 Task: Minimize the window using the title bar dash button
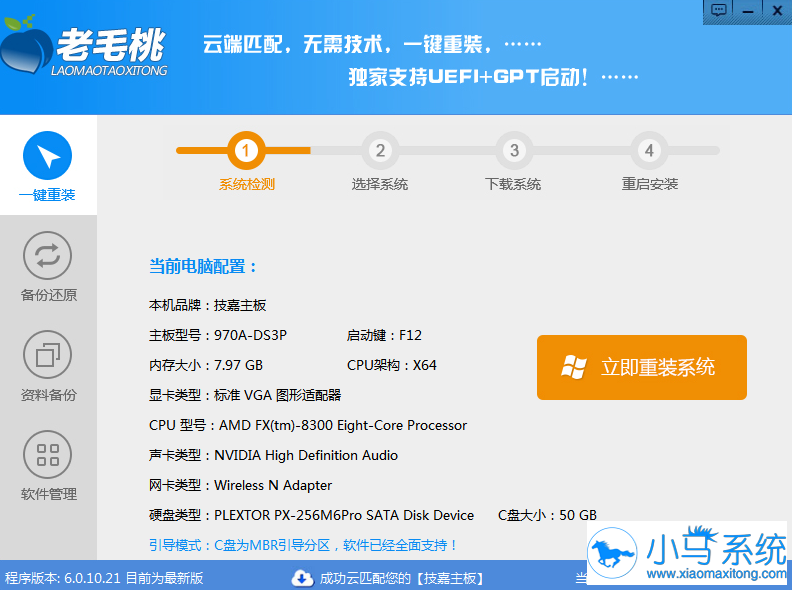coord(748,10)
